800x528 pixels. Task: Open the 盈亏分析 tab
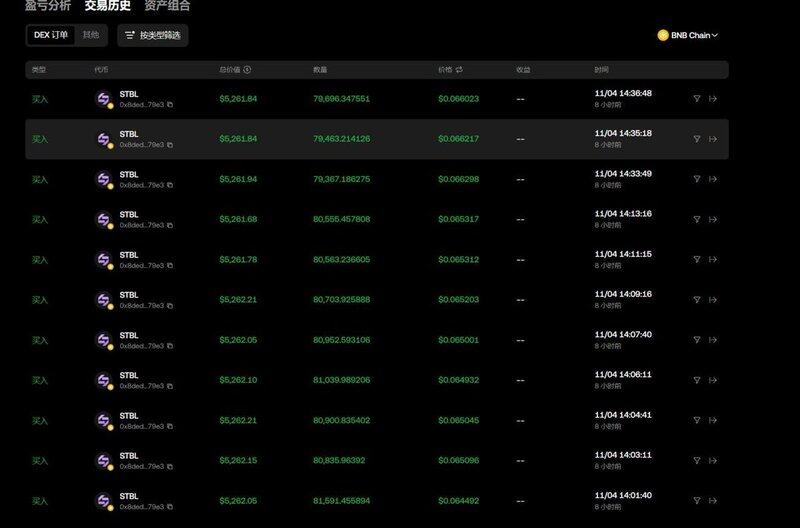coord(48,6)
